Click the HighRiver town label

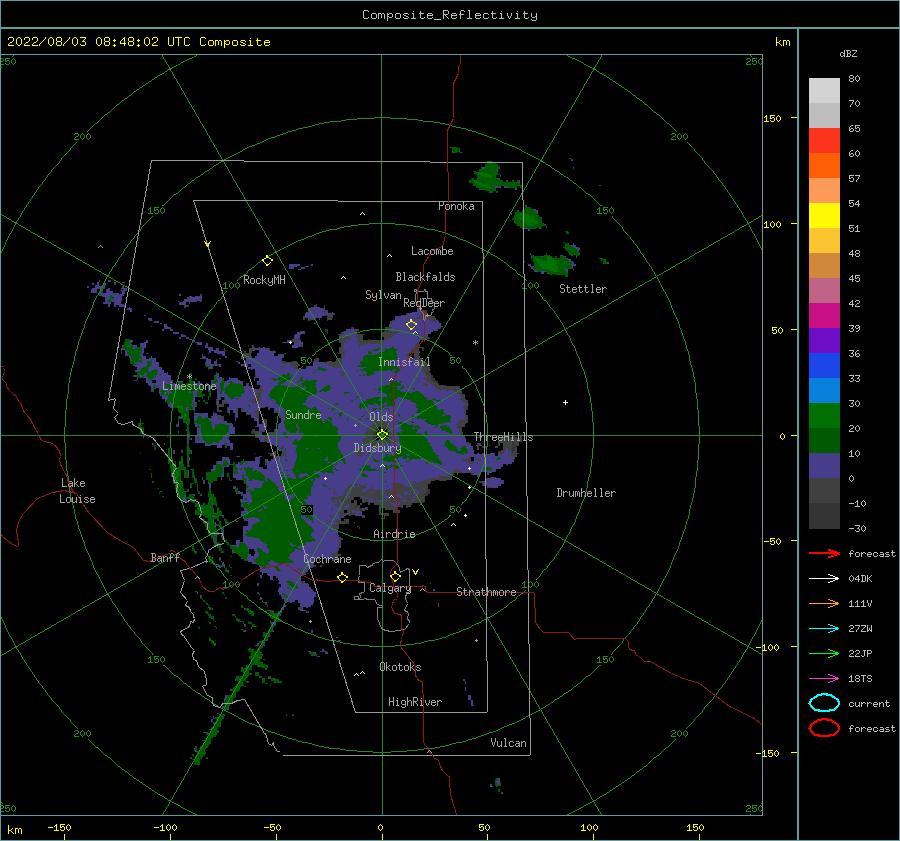tap(415, 702)
